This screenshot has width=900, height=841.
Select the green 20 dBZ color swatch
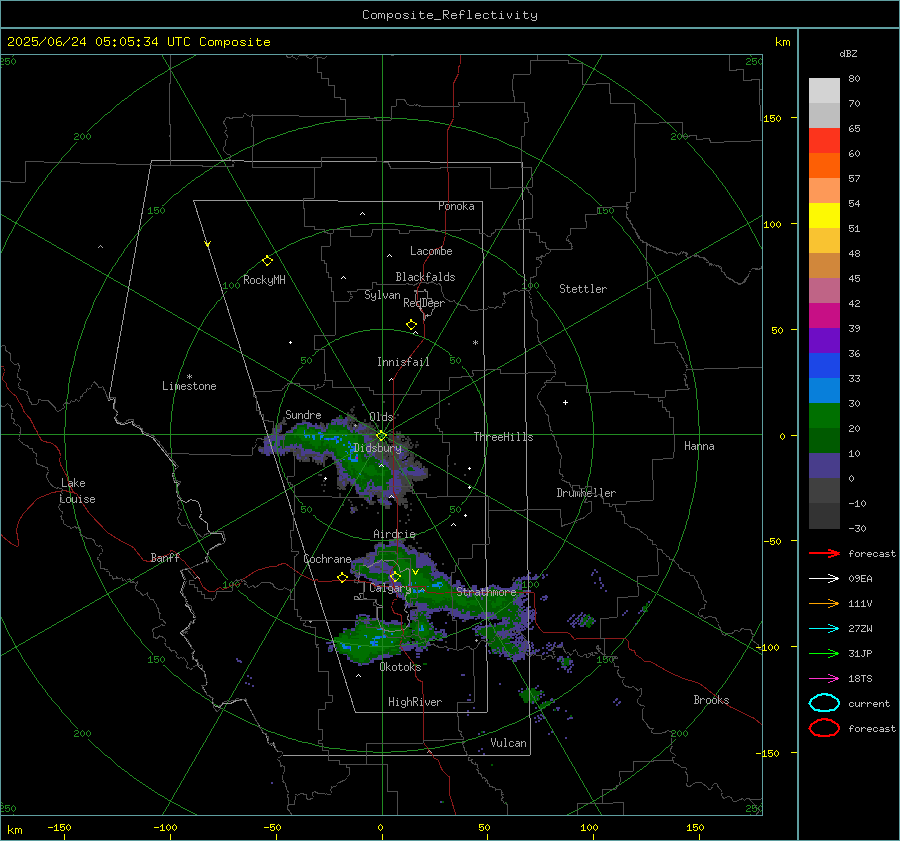tap(824, 416)
